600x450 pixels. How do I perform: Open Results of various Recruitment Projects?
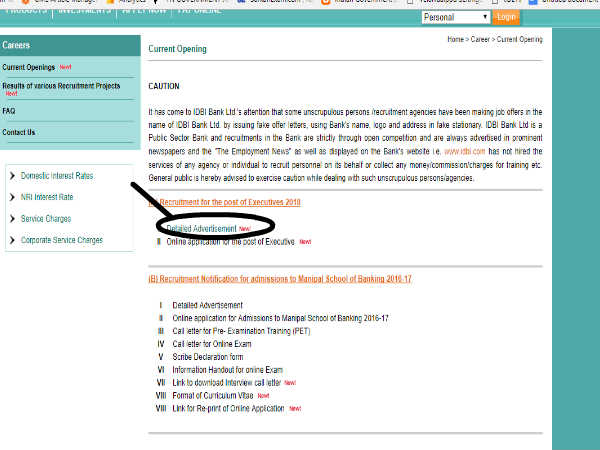(61, 86)
